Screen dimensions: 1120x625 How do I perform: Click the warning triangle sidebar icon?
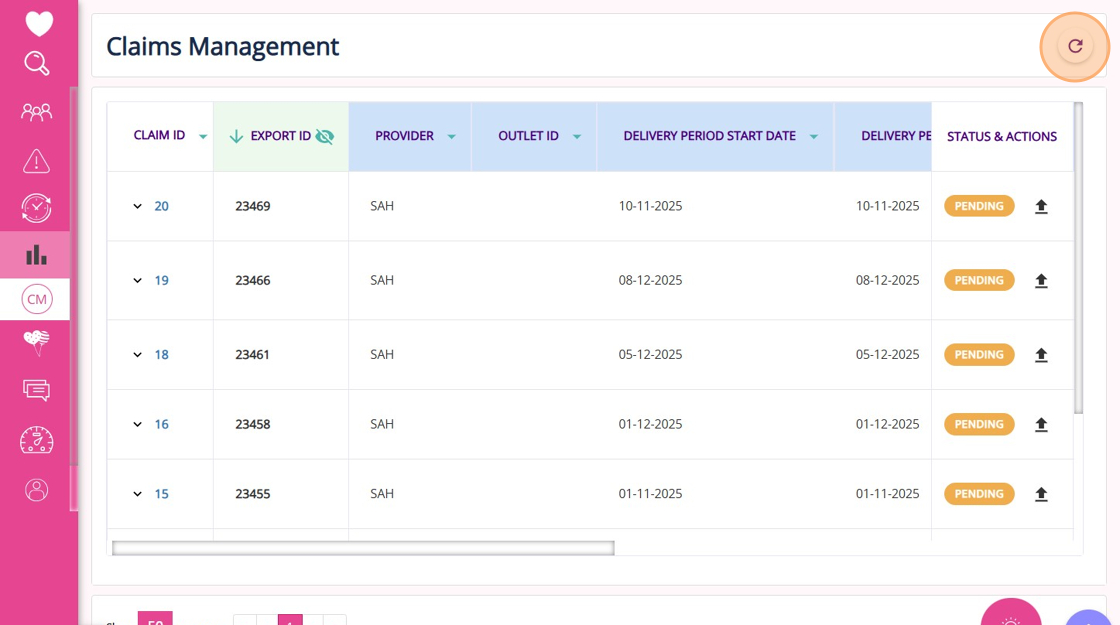[37, 160]
